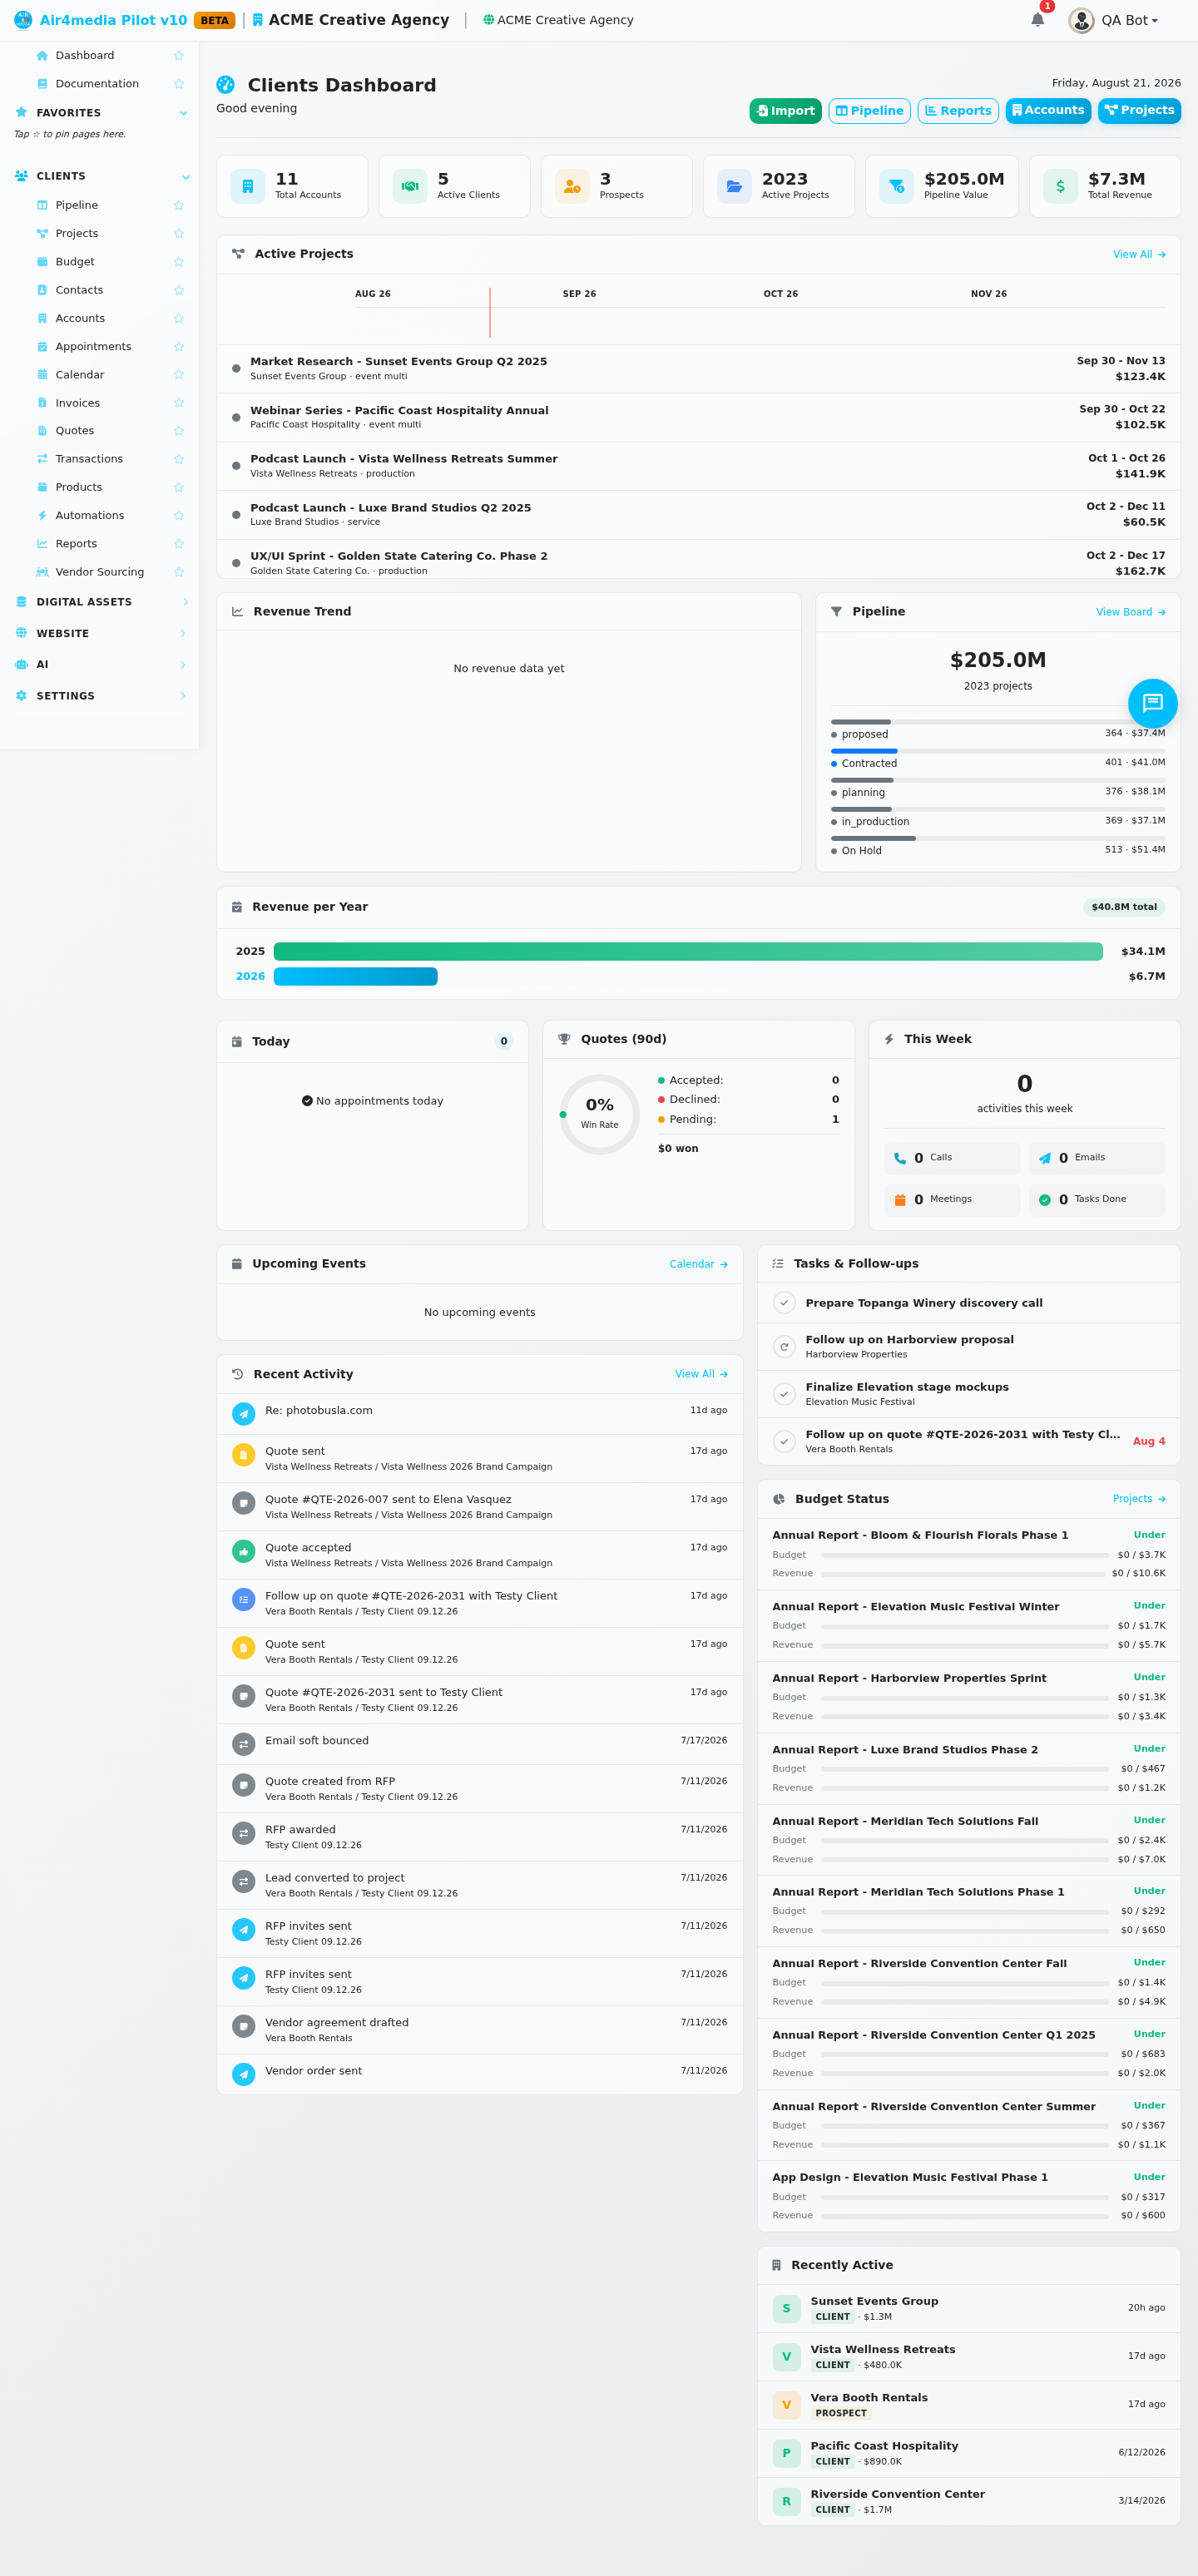
Task: Open the Market Research Sunset Events project row
Action: (x=698, y=369)
